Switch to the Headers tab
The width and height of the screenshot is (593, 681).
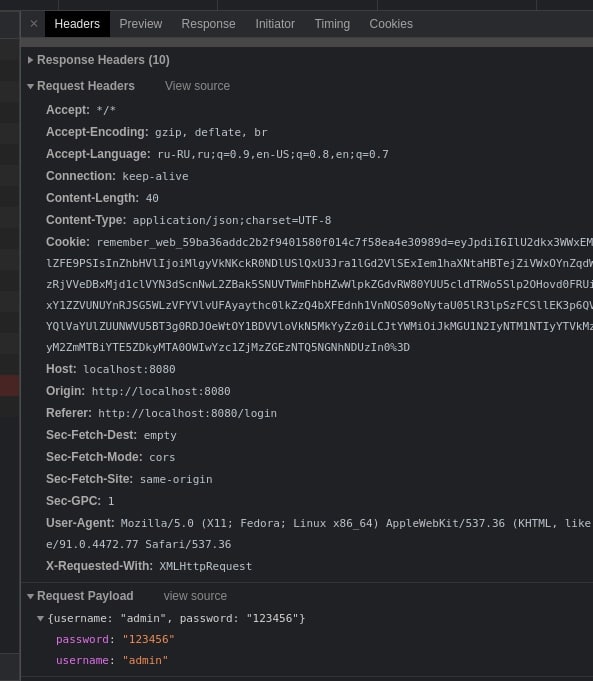(x=77, y=24)
